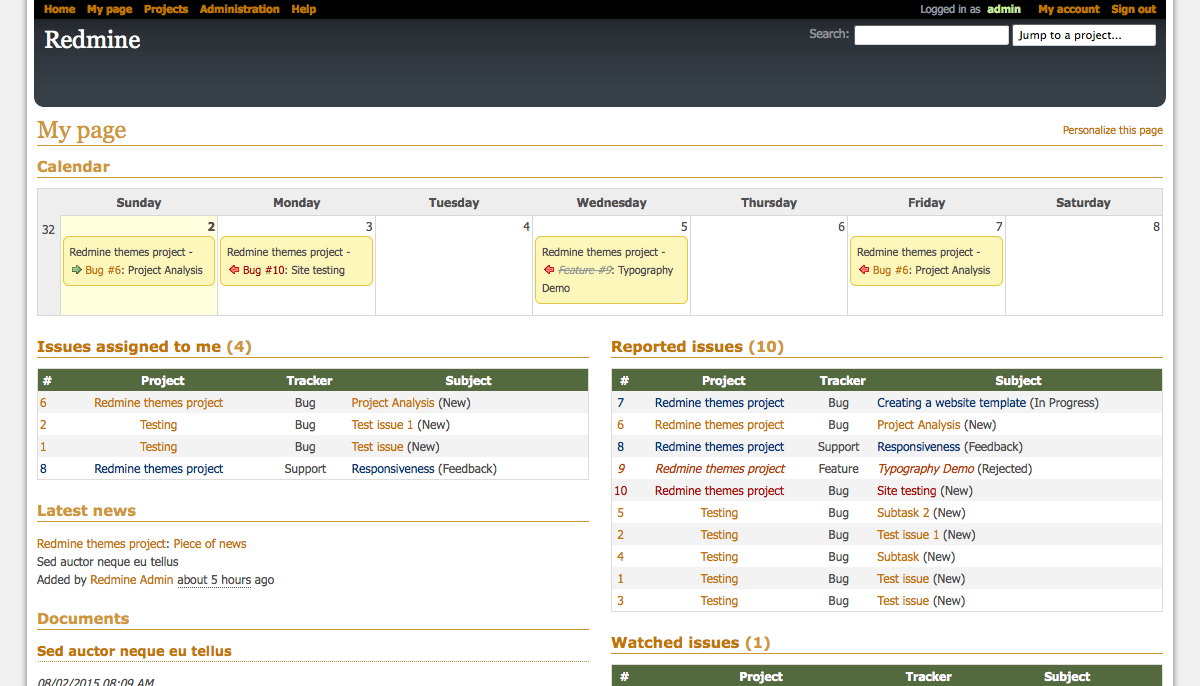The width and height of the screenshot is (1200, 686).
Task: Click Responsiveness subject in reported issues
Action: pos(918,447)
